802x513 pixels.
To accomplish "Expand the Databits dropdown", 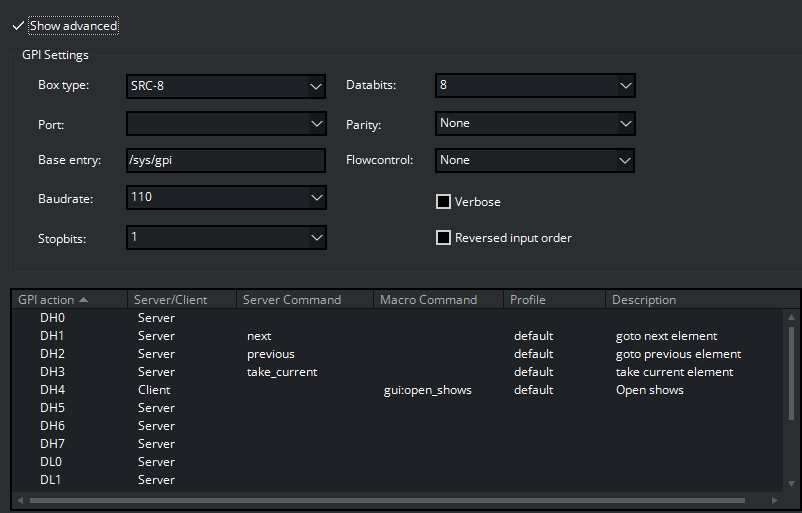I will [535, 86].
